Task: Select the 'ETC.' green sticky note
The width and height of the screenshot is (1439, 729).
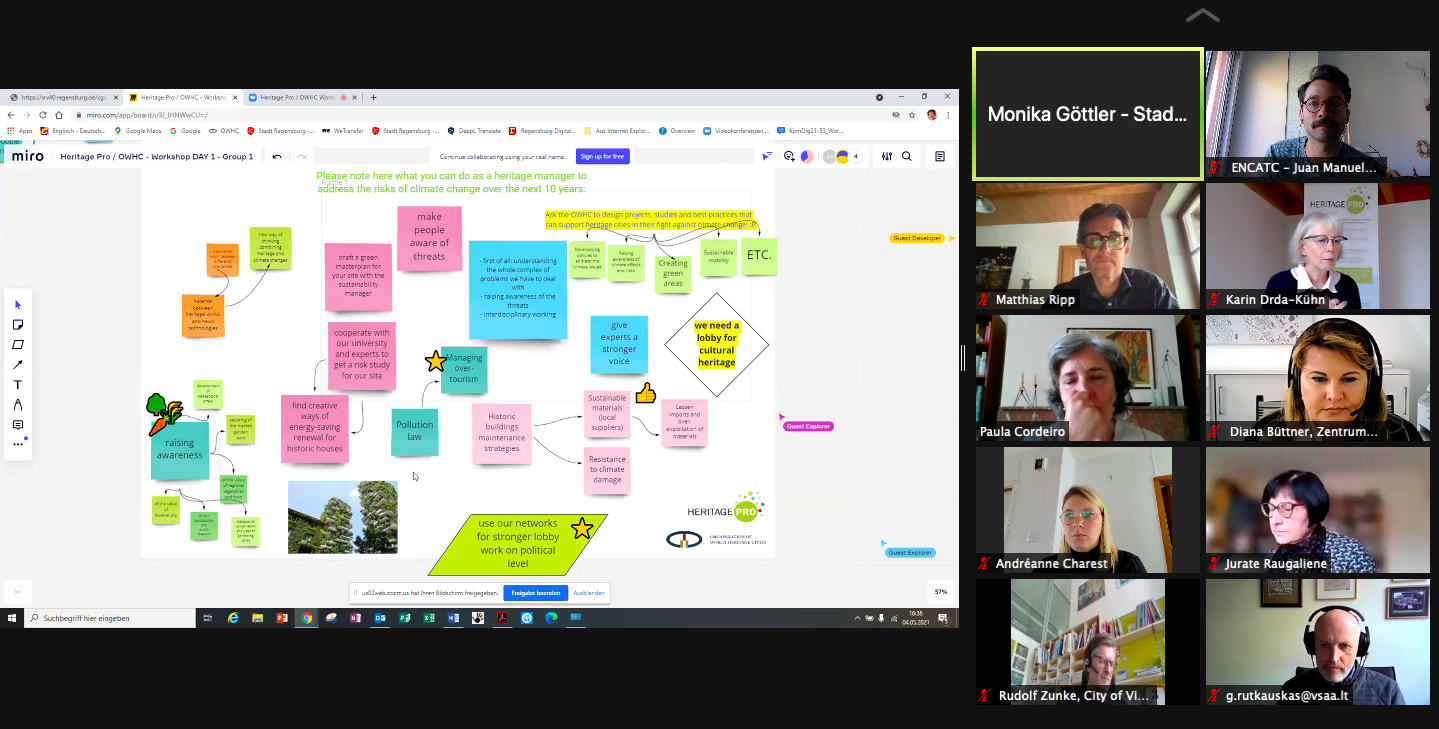Action: pos(759,256)
